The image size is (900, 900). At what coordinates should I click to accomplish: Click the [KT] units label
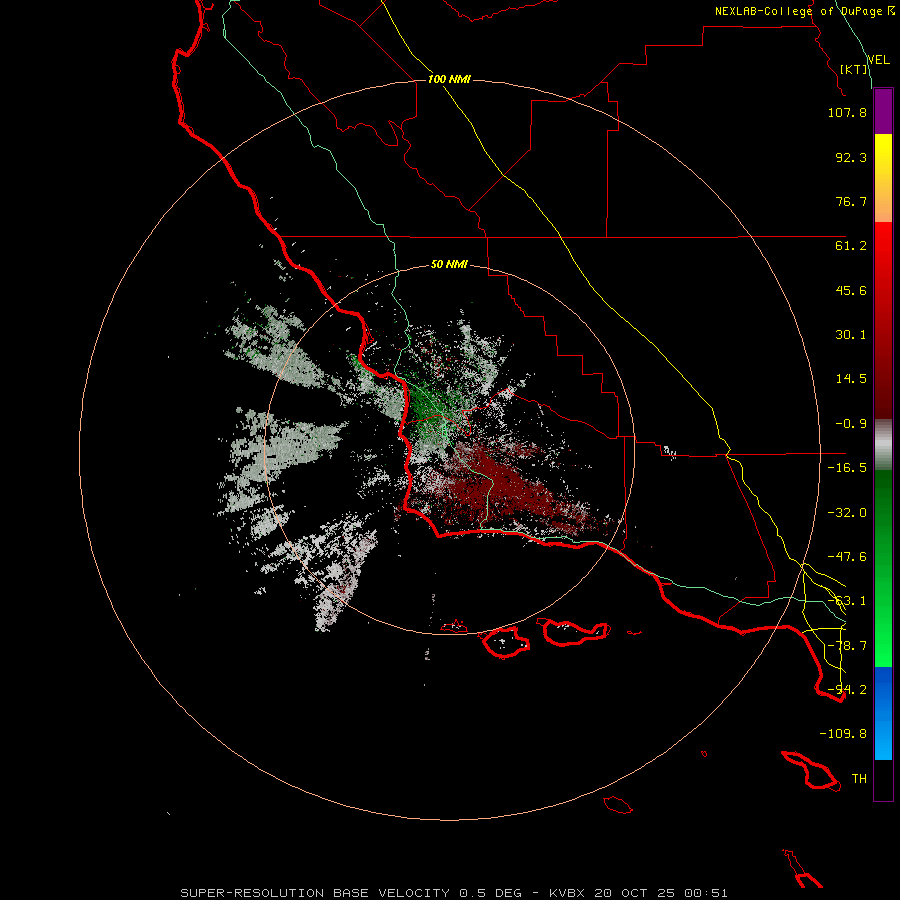coord(854,69)
